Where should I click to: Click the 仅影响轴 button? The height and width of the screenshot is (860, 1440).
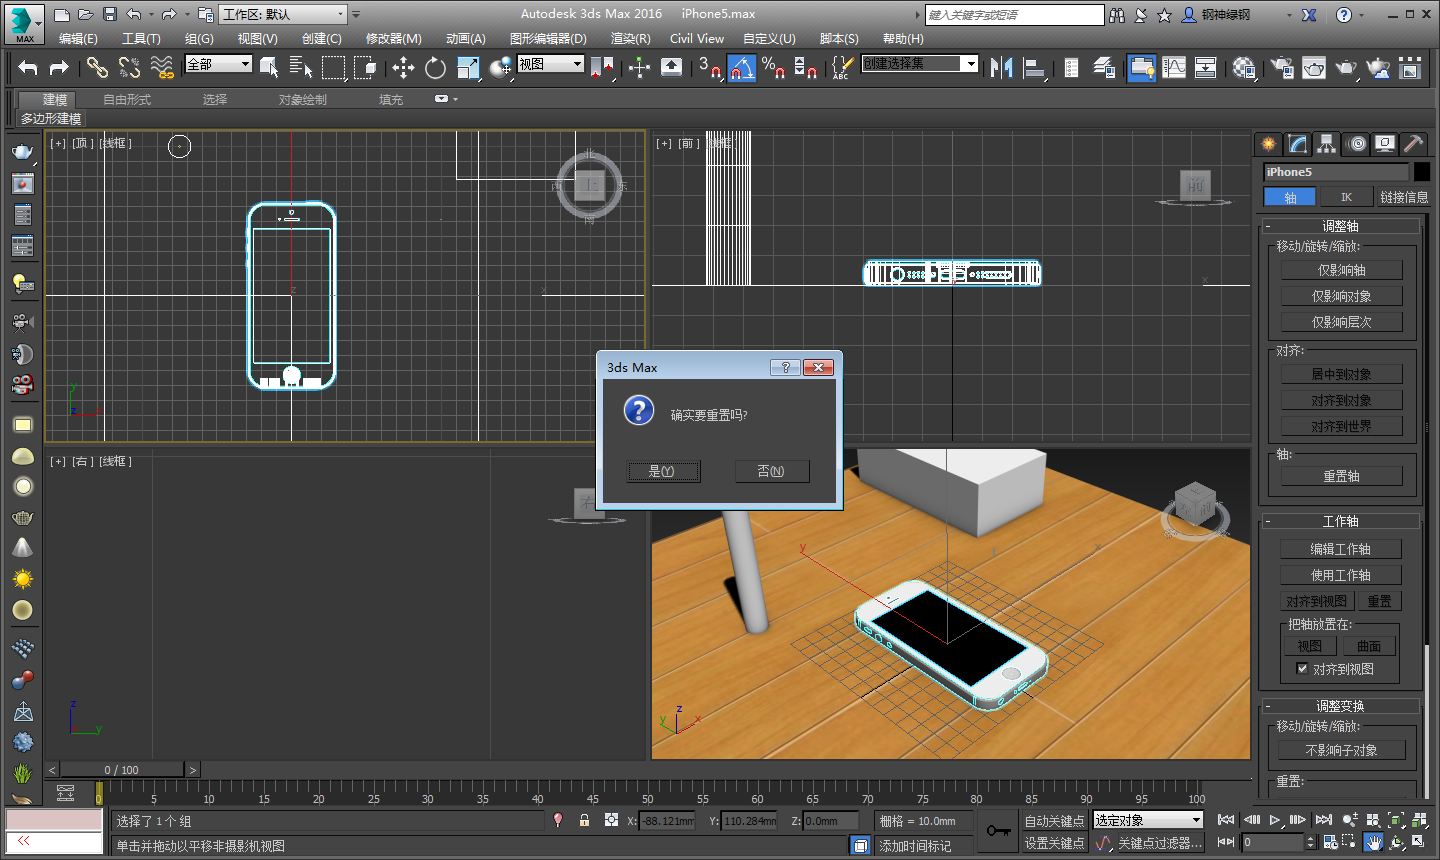[1342, 270]
